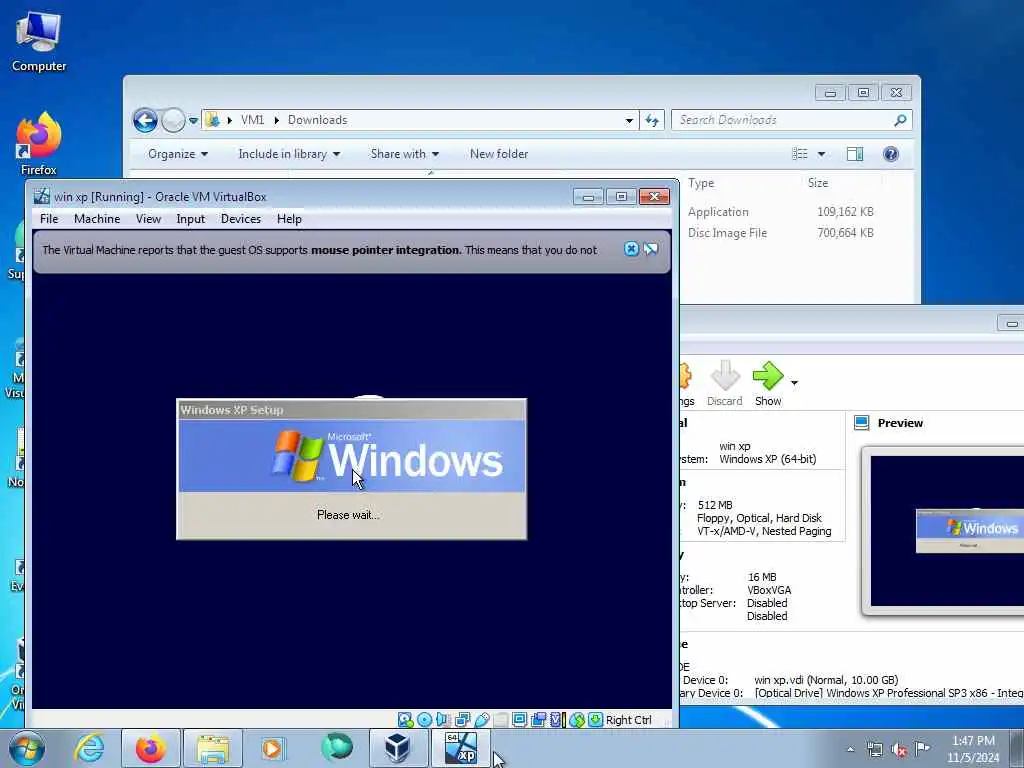
Task: Open the File menu in VirtualBox VM window
Action: (x=49, y=219)
